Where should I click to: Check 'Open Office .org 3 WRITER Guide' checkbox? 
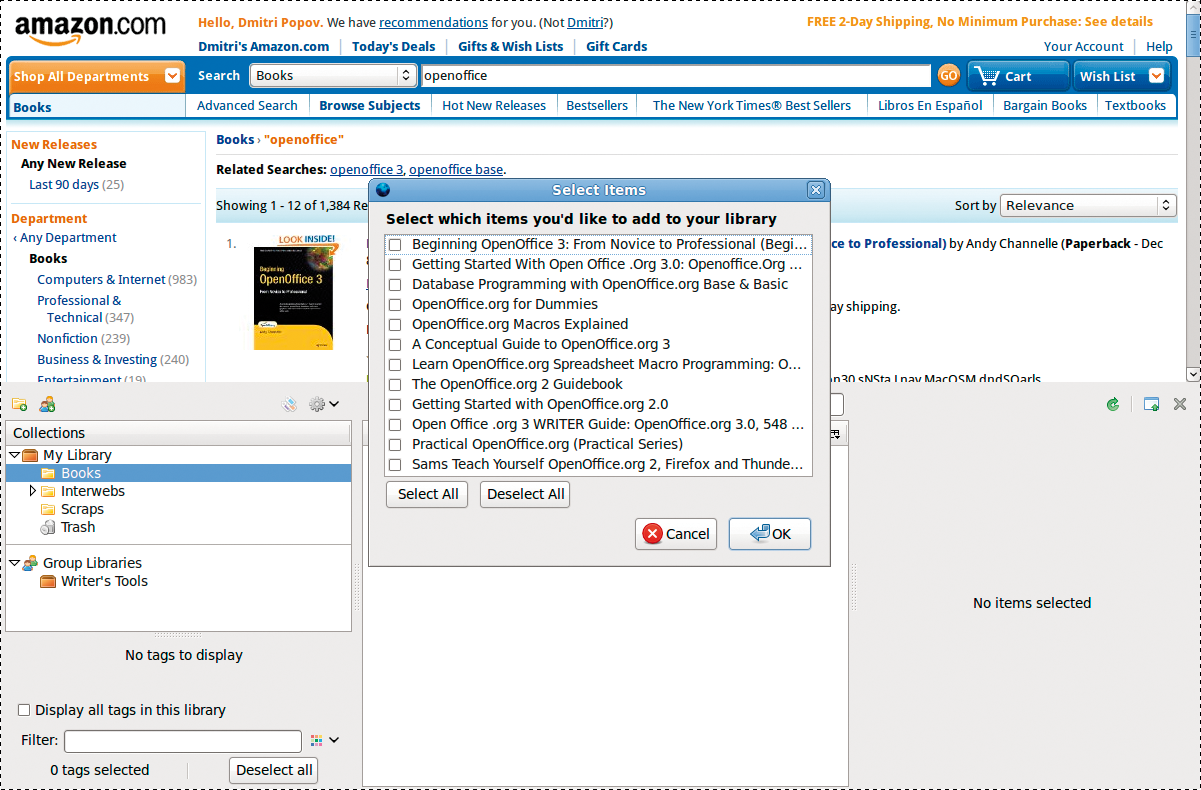395,425
